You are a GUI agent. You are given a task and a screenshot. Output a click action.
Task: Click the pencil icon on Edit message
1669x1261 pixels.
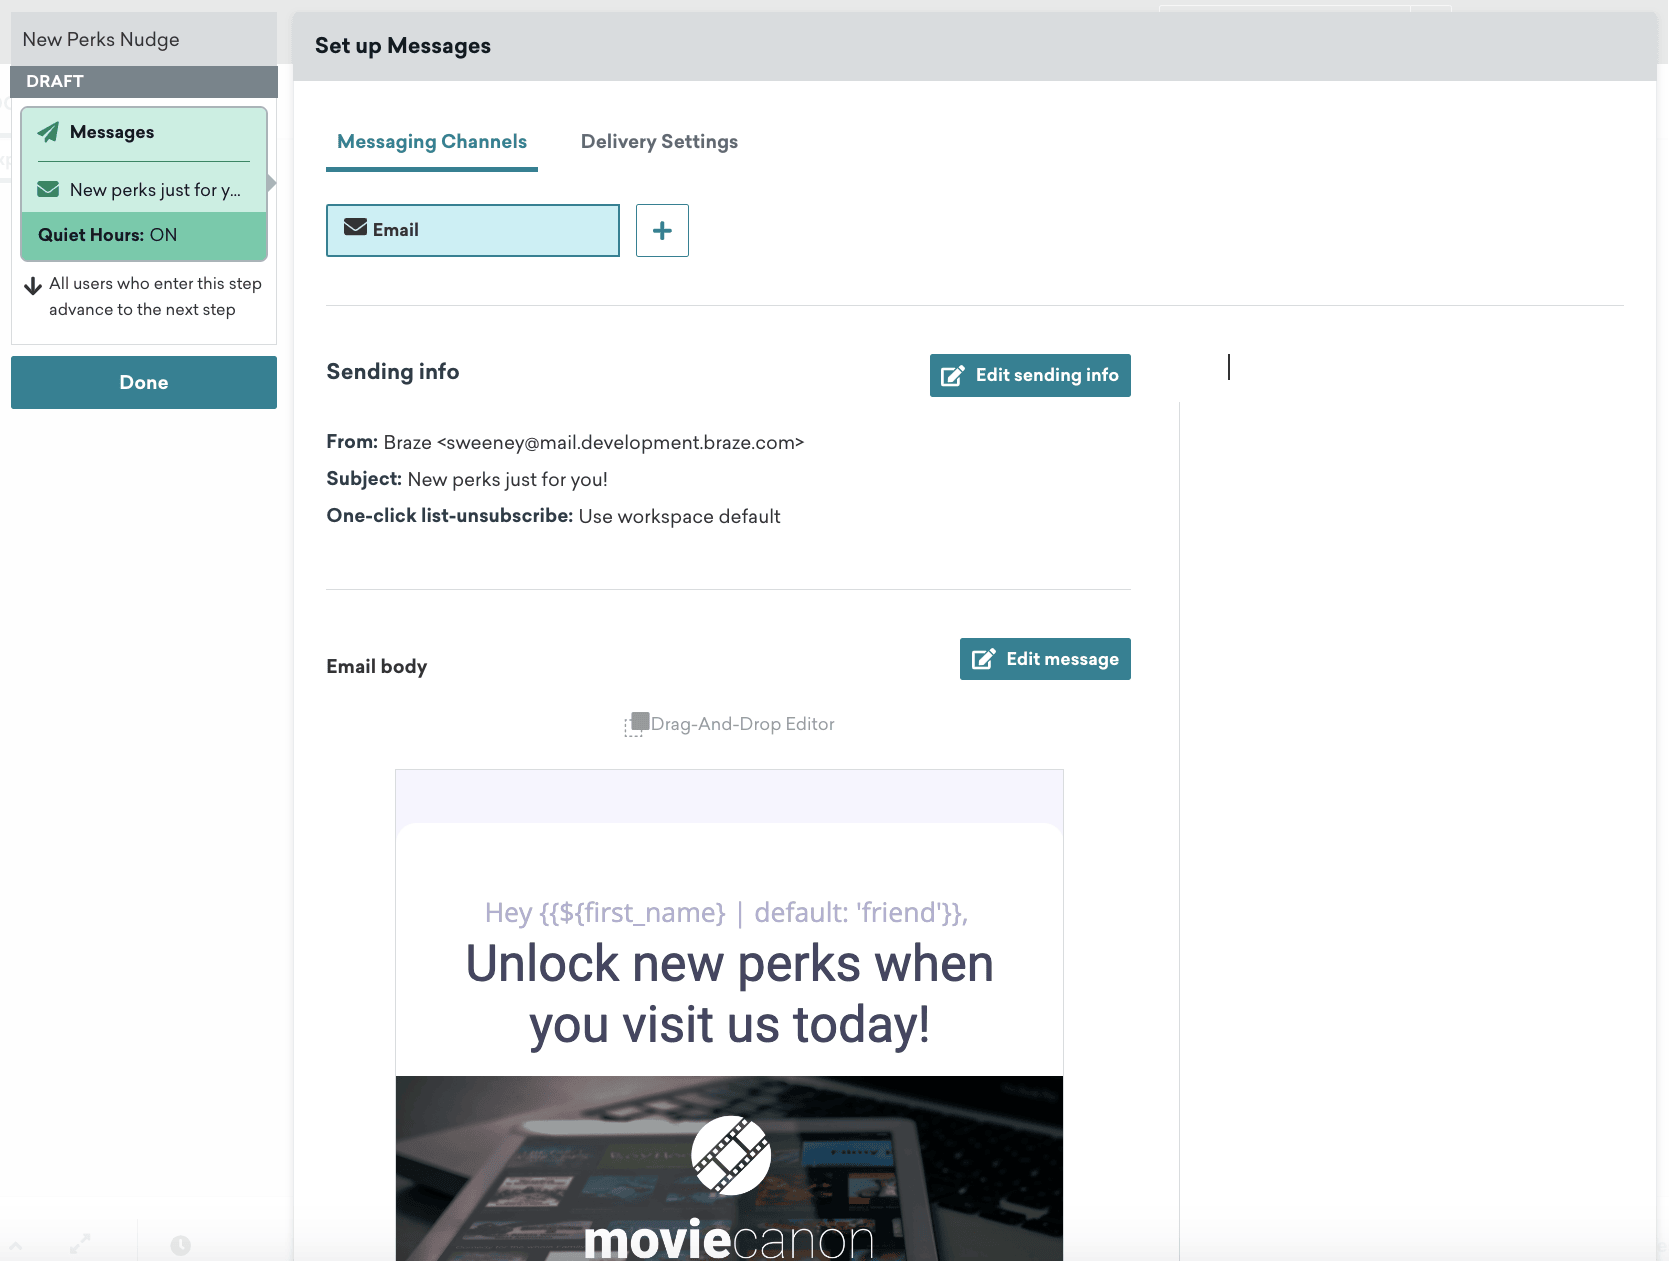point(984,659)
